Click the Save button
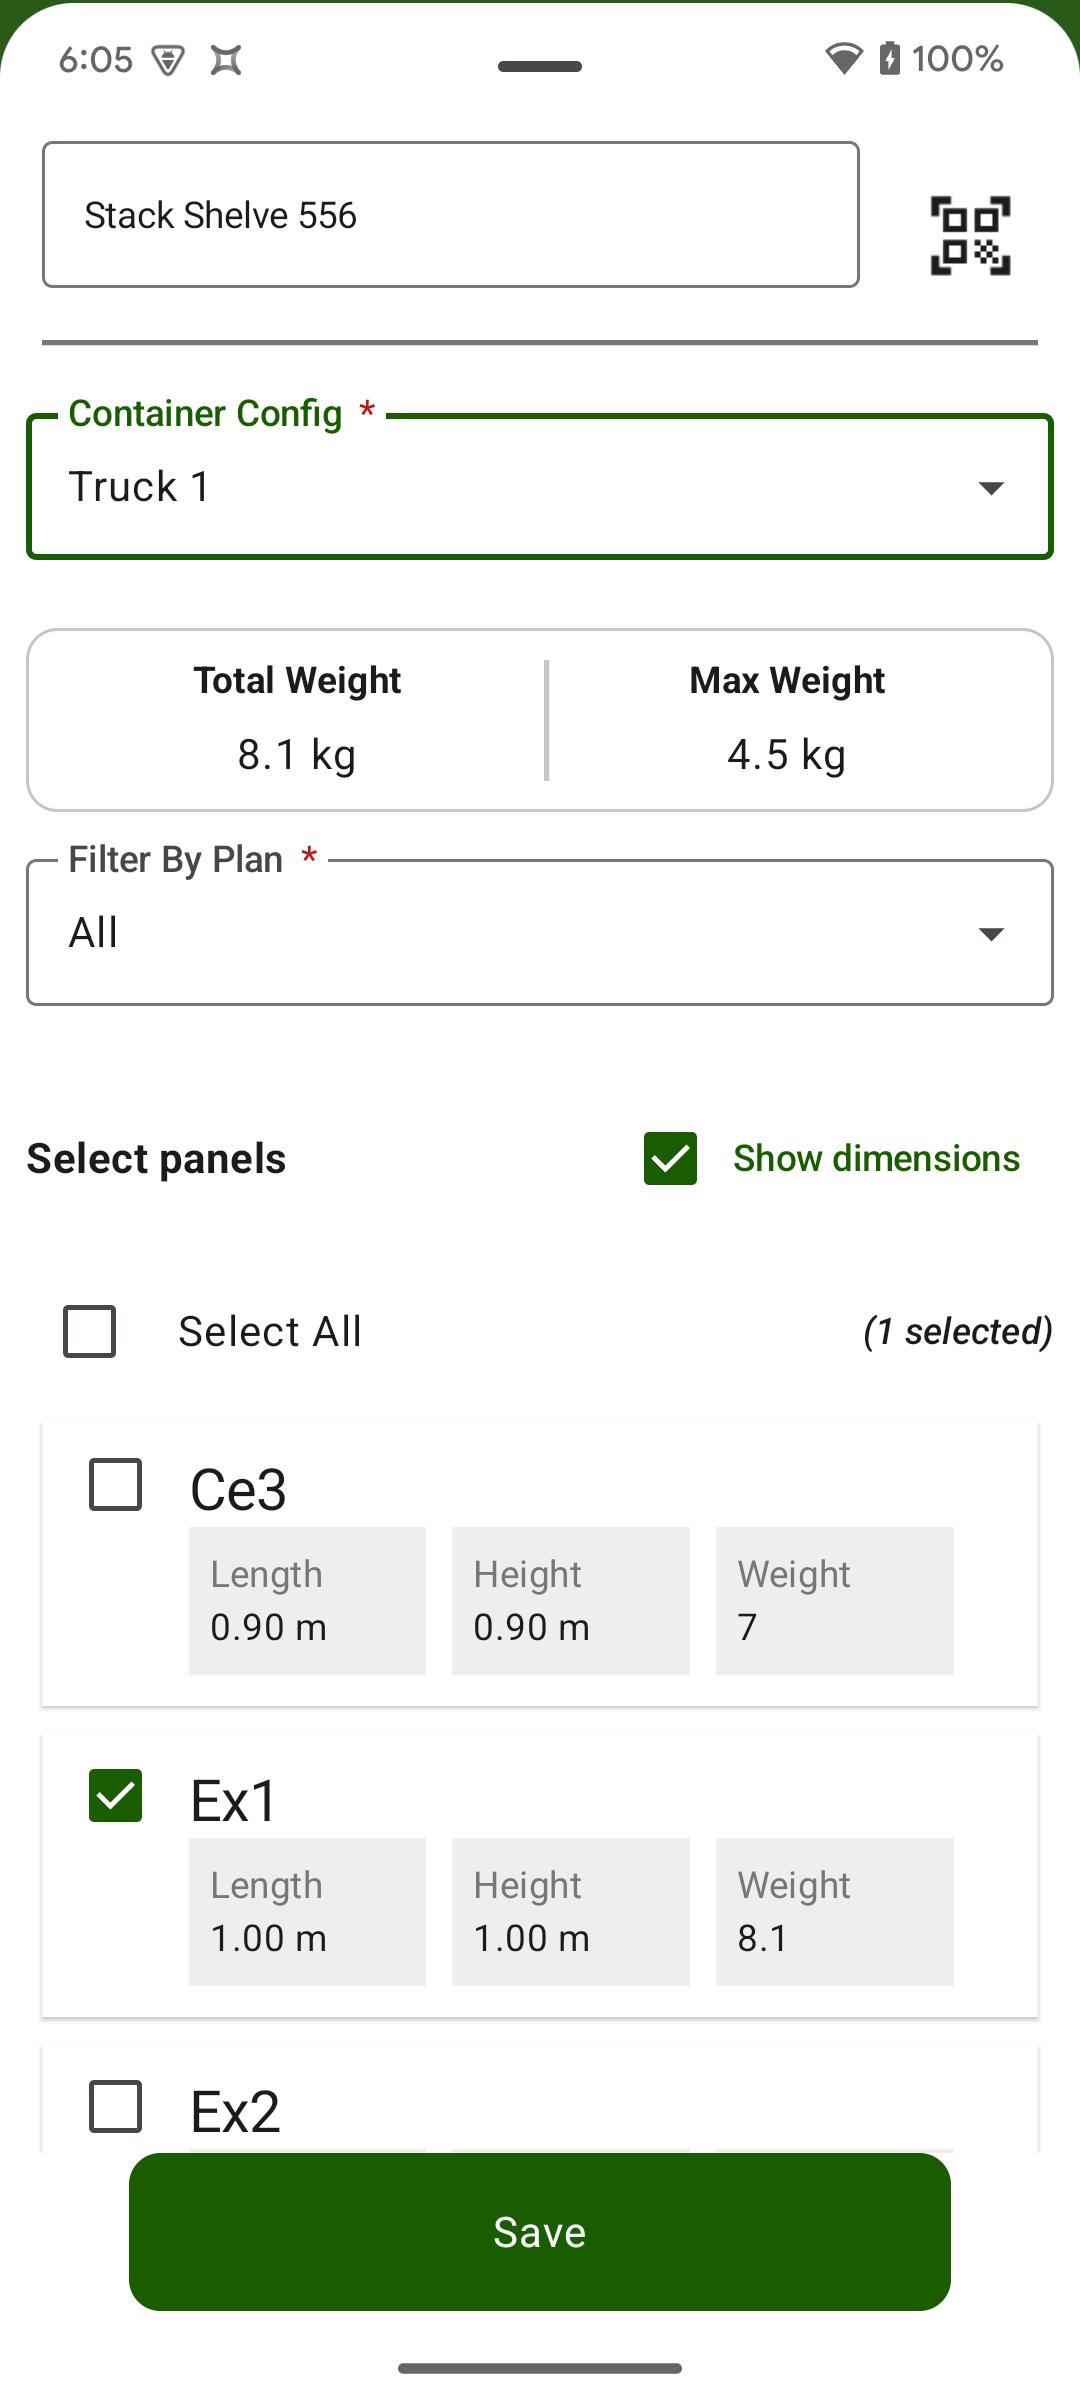Image resolution: width=1080 pixels, height=2400 pixels. click(540, 2232)
